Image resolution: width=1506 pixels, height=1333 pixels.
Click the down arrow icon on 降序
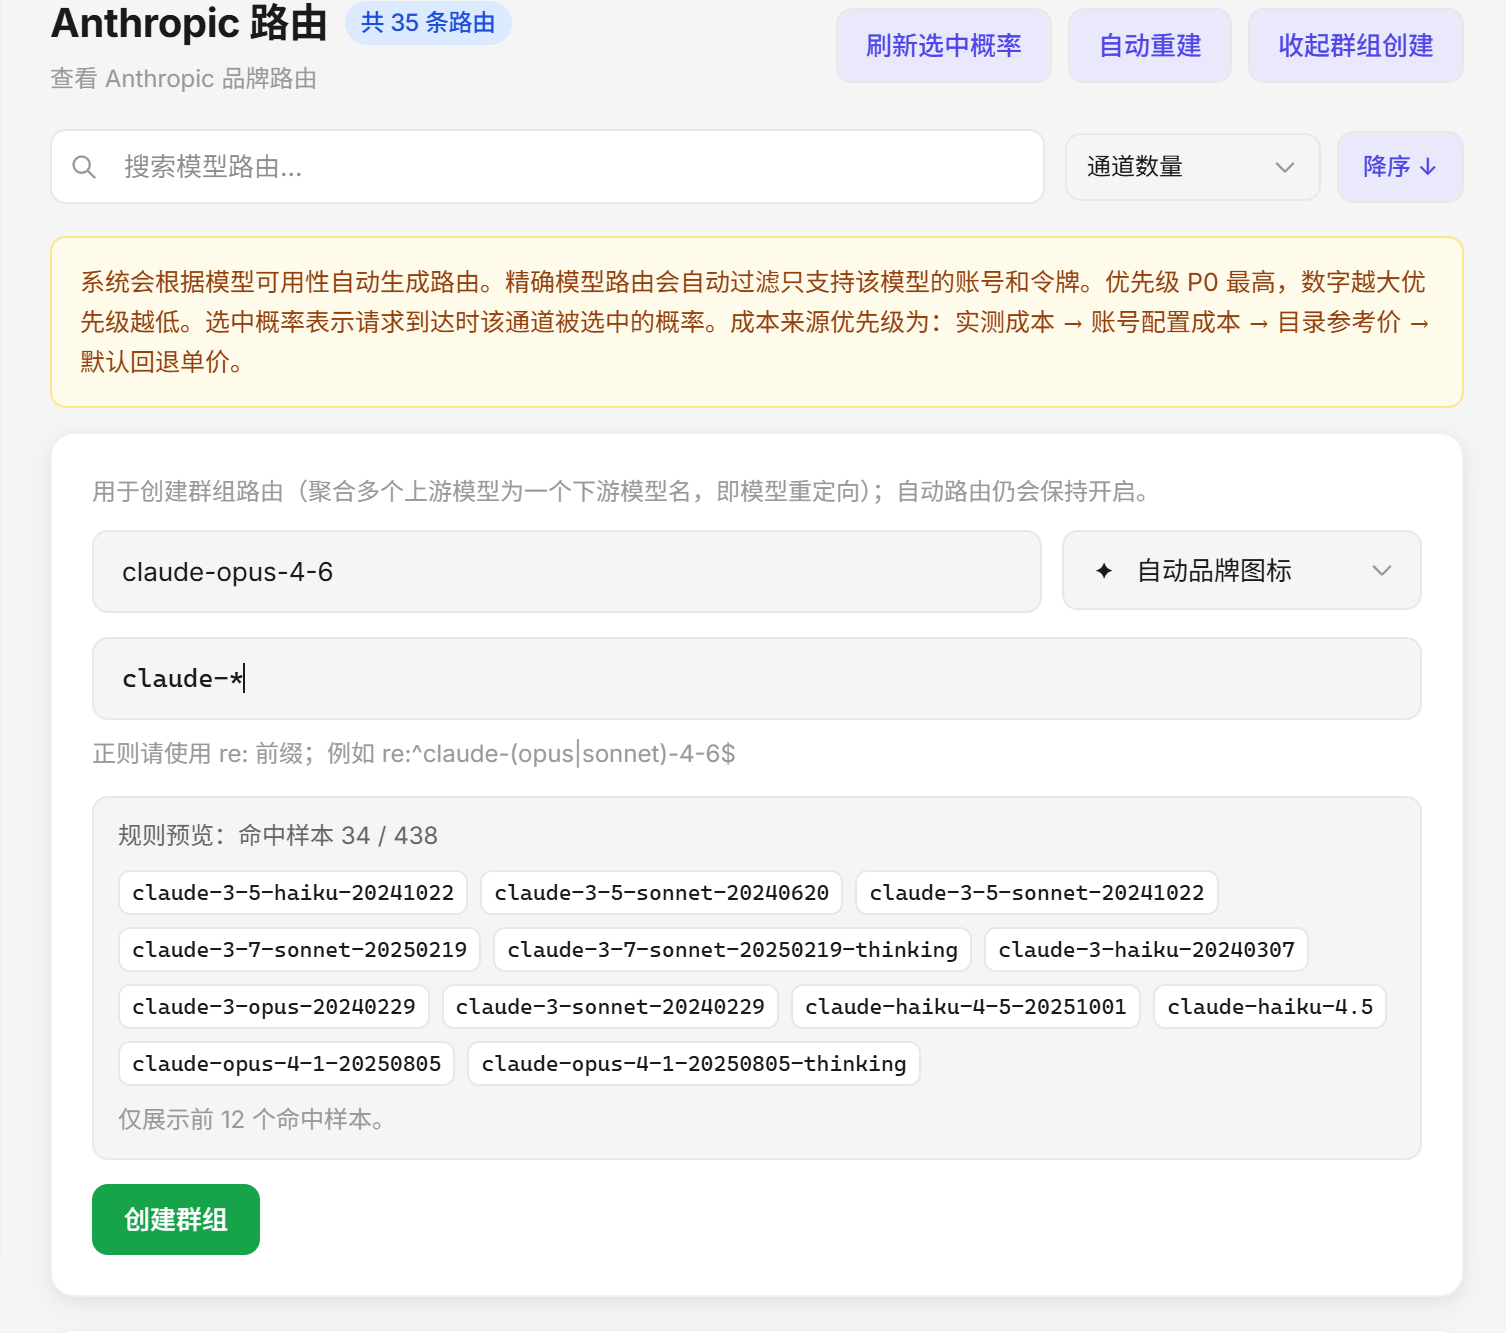pyautogui.click(x=1428, y=167)
